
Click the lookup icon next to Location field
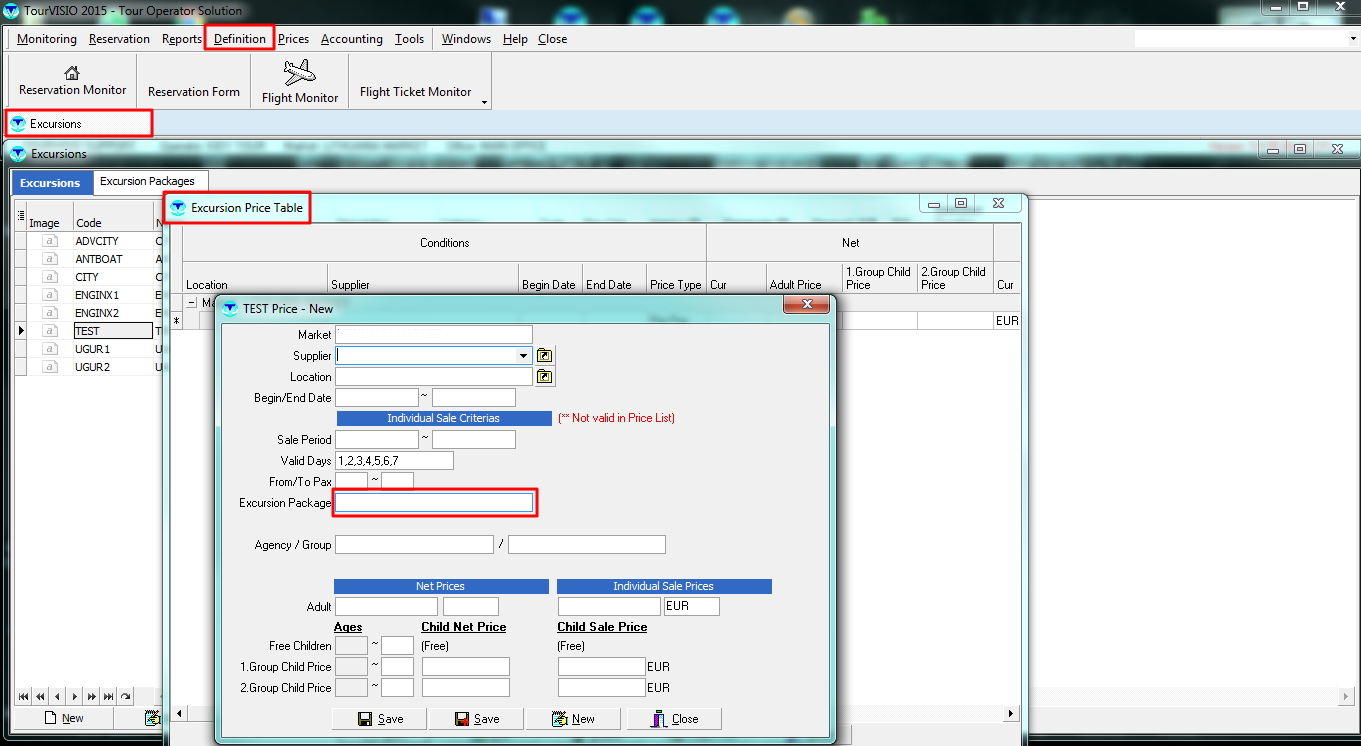coord(544,377)
